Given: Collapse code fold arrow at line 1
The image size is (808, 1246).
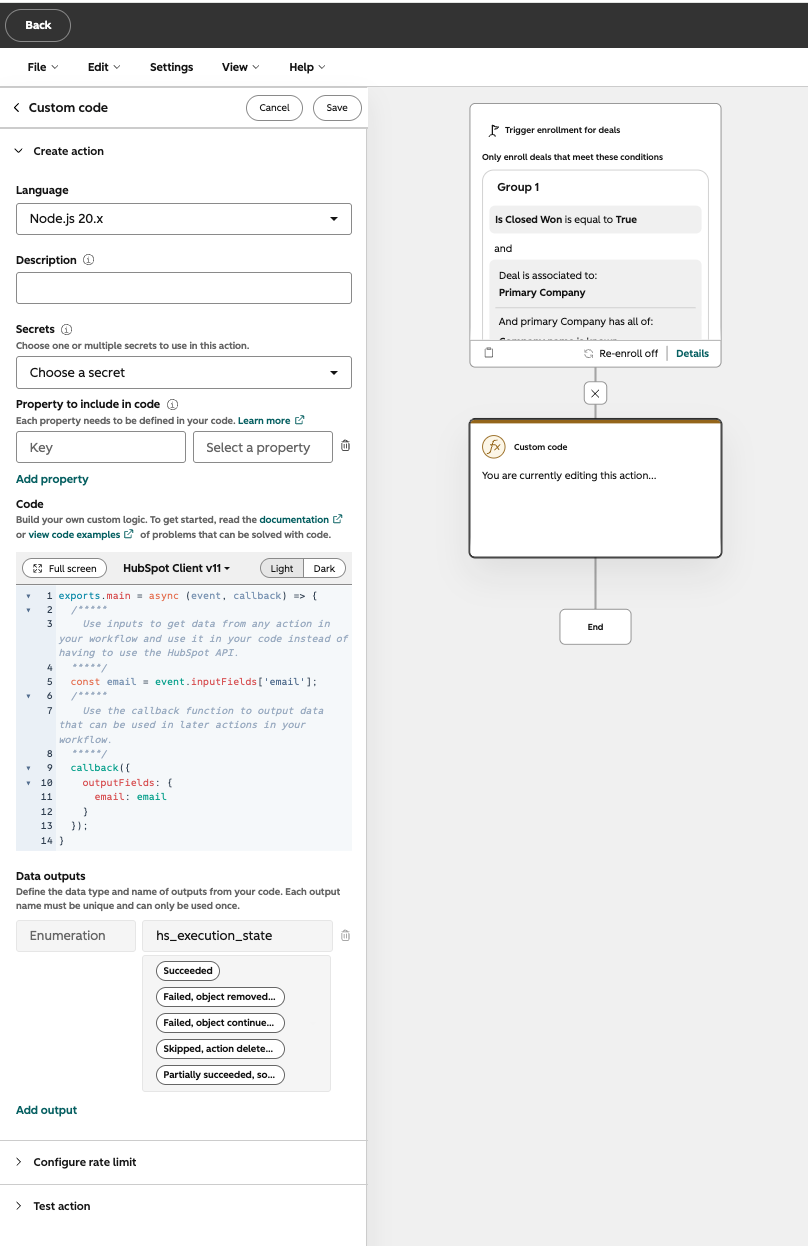Looking at the screenshot, I should [x=29, y=596].
